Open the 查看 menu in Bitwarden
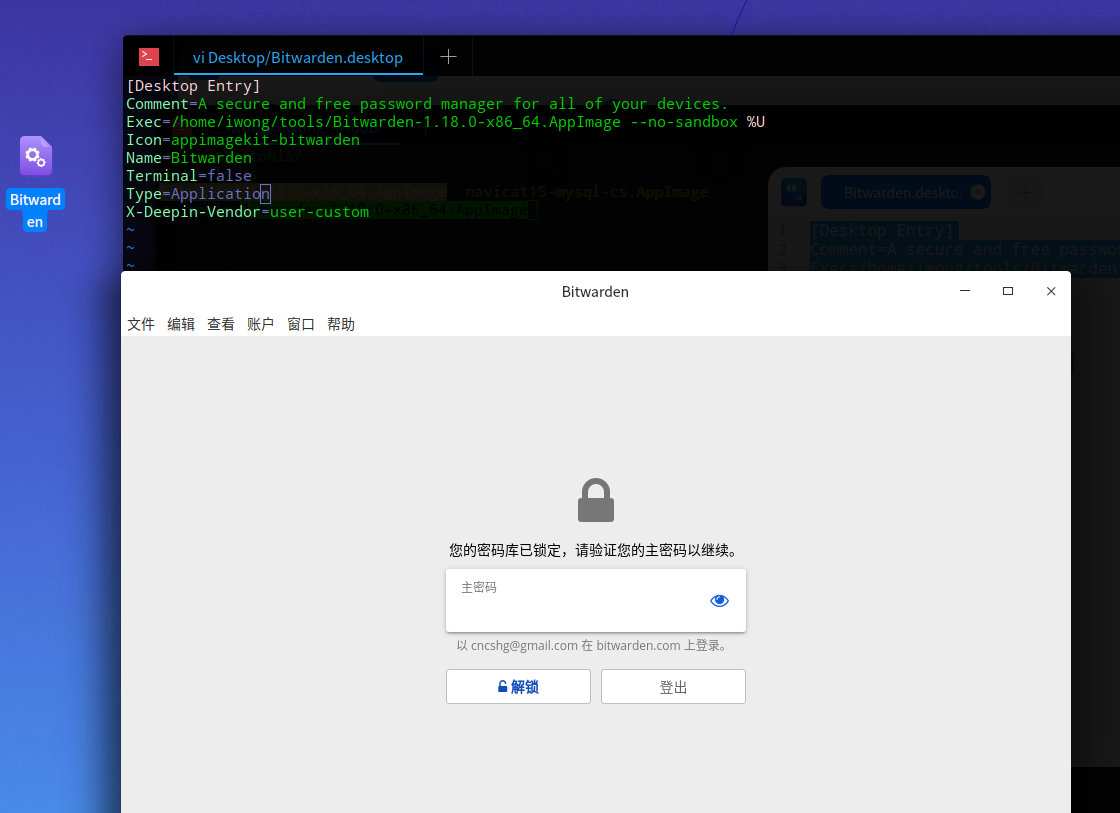The height and width of the screenshot is (813, 1120). [221, 324]
